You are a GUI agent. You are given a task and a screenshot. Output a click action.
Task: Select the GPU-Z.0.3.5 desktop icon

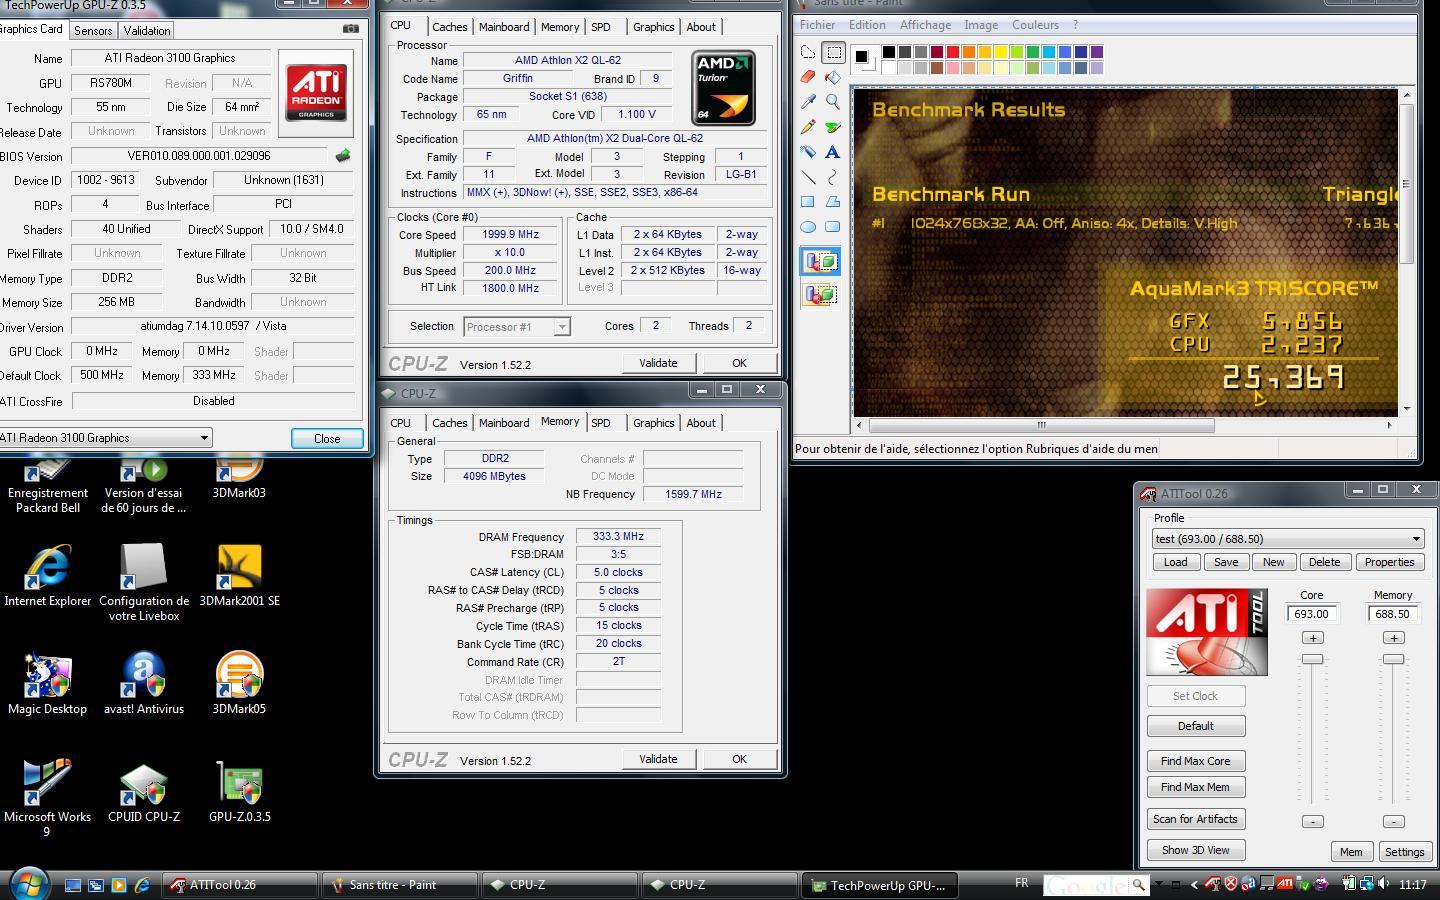click(239, 792)
